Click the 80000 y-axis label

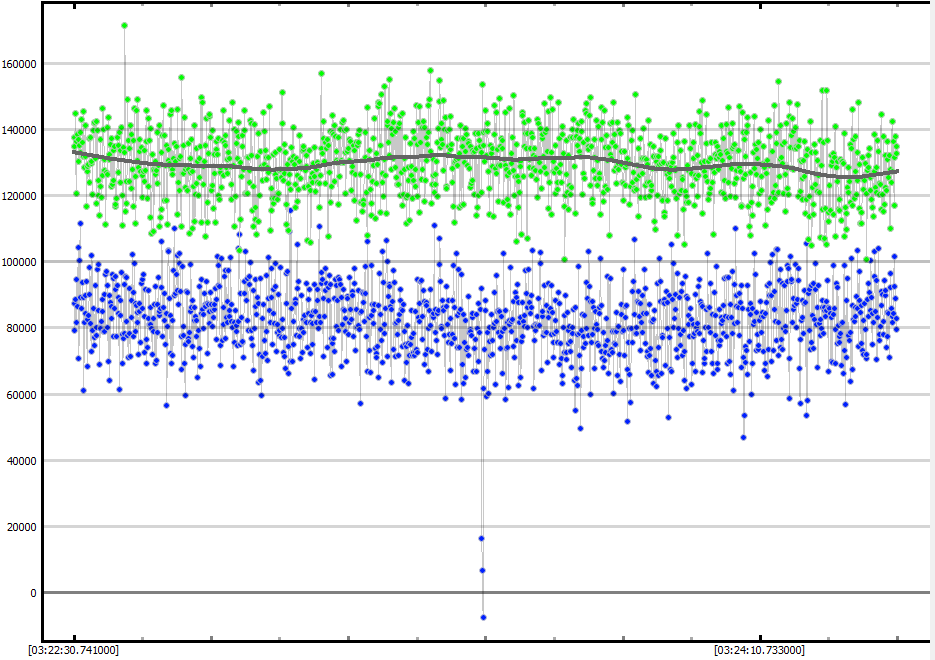(21, 329)
